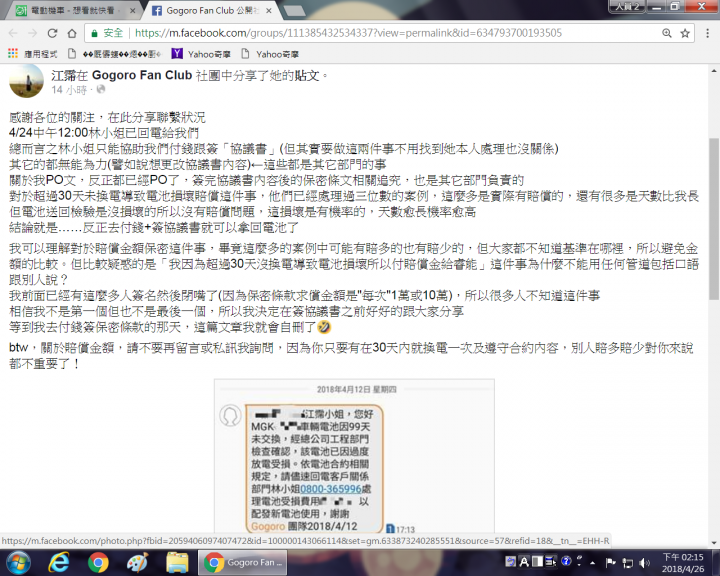
Task: Switch to the first browser tab
Action: click(x=74, y=11)
